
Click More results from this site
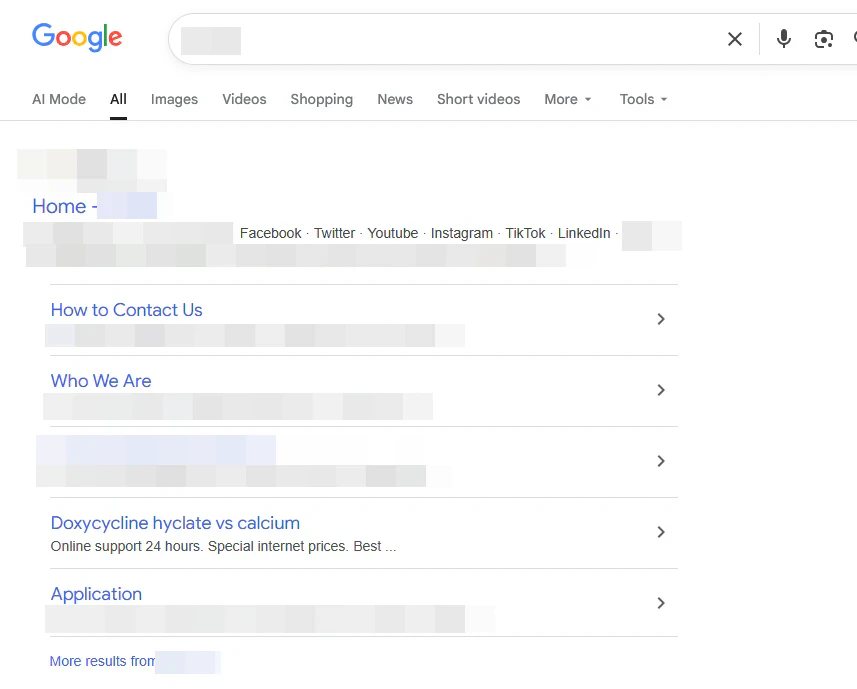tap(102, 661)
